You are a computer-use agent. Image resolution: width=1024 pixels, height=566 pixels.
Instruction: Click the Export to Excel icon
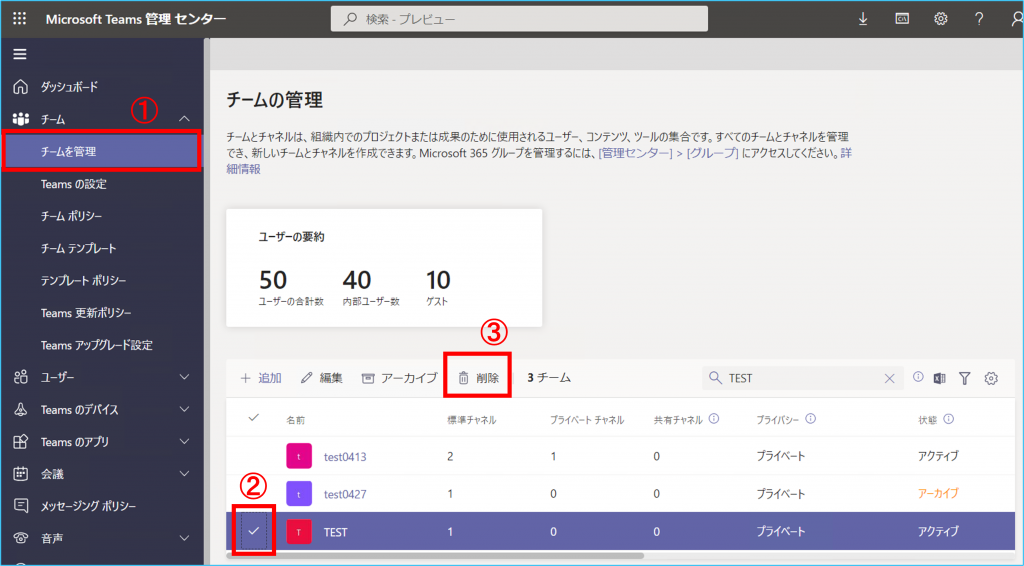940,378
